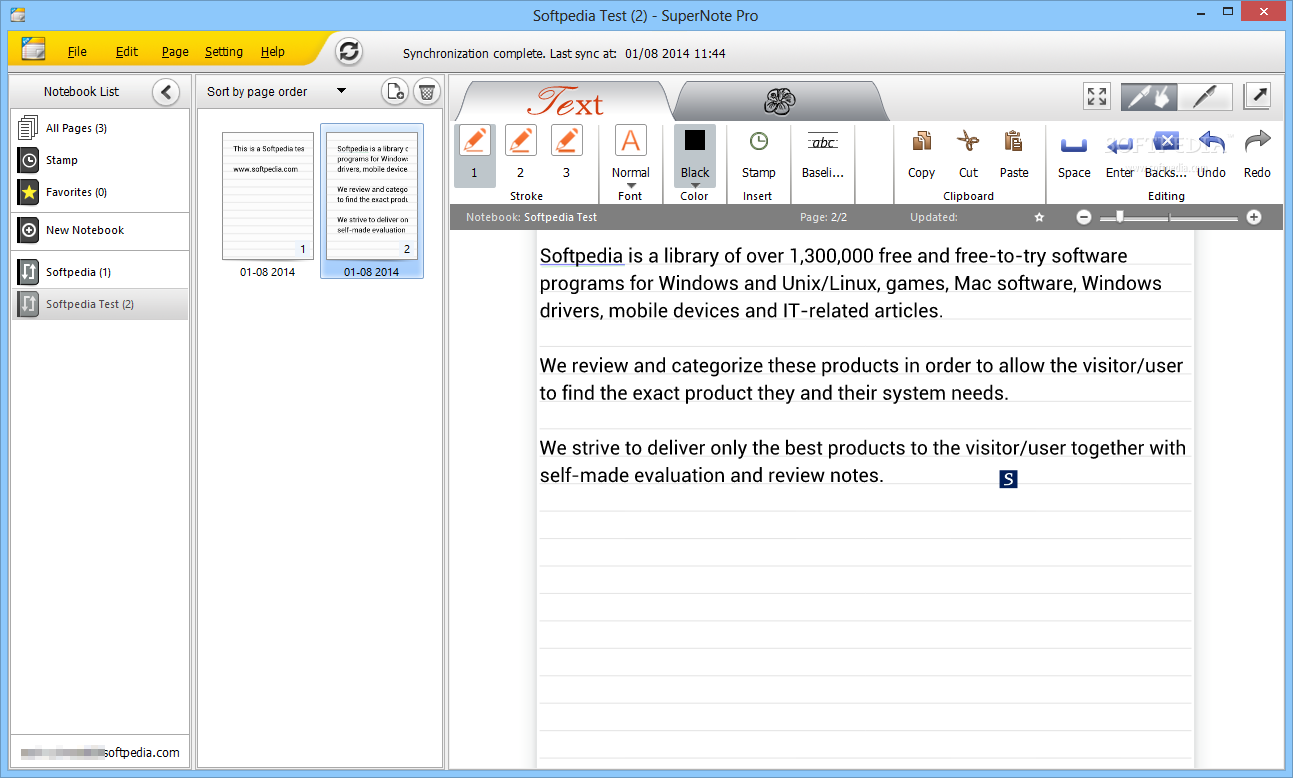Open the Setting menu
This screenshot has height=778, width=1293.
(224, 52)
